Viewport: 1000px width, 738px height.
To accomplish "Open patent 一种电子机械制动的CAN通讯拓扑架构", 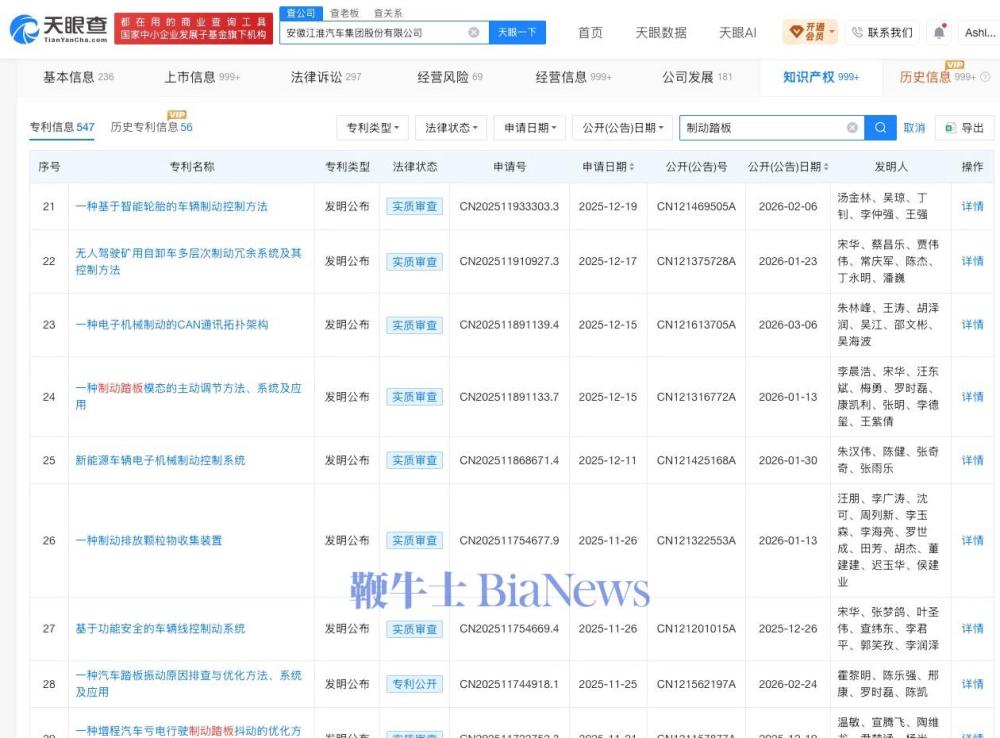I will 172,325.
